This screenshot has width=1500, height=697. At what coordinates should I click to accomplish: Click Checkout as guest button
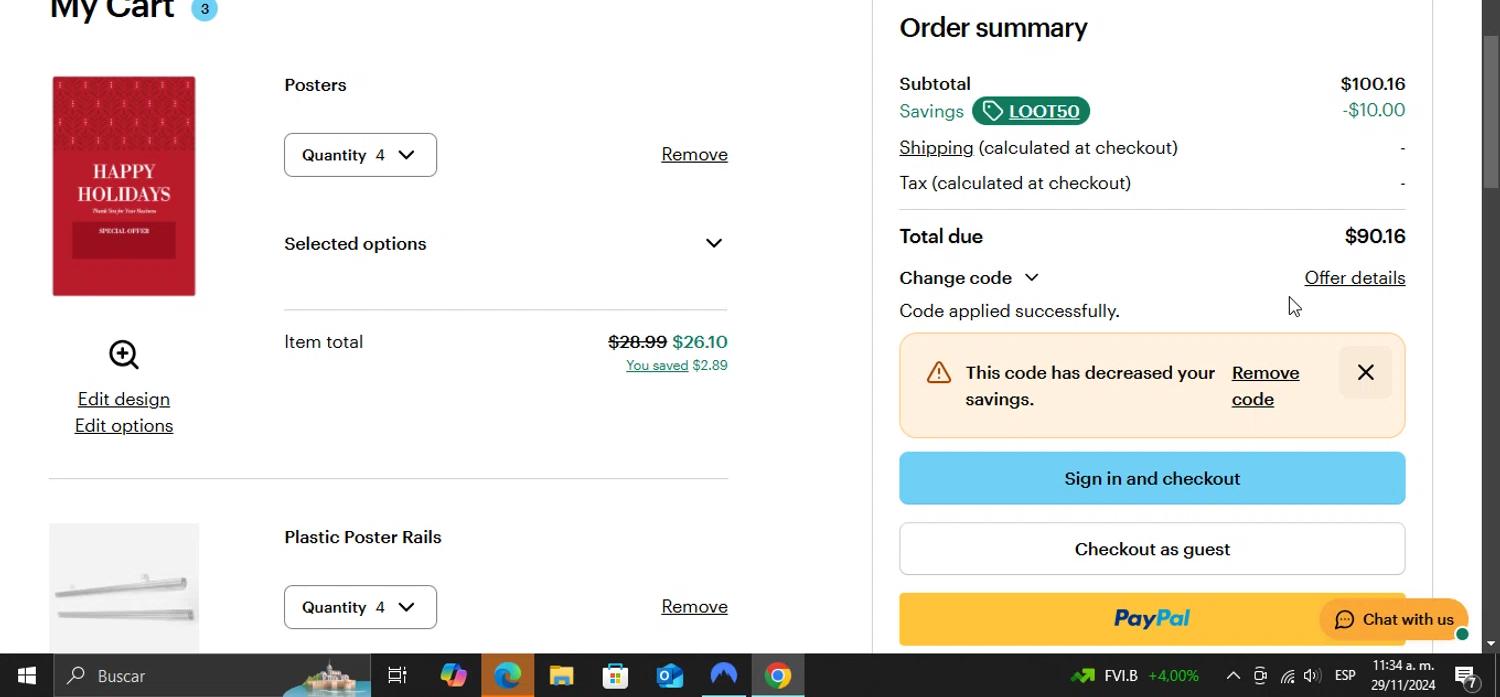pyautogui.click(x=1152, y=549)
